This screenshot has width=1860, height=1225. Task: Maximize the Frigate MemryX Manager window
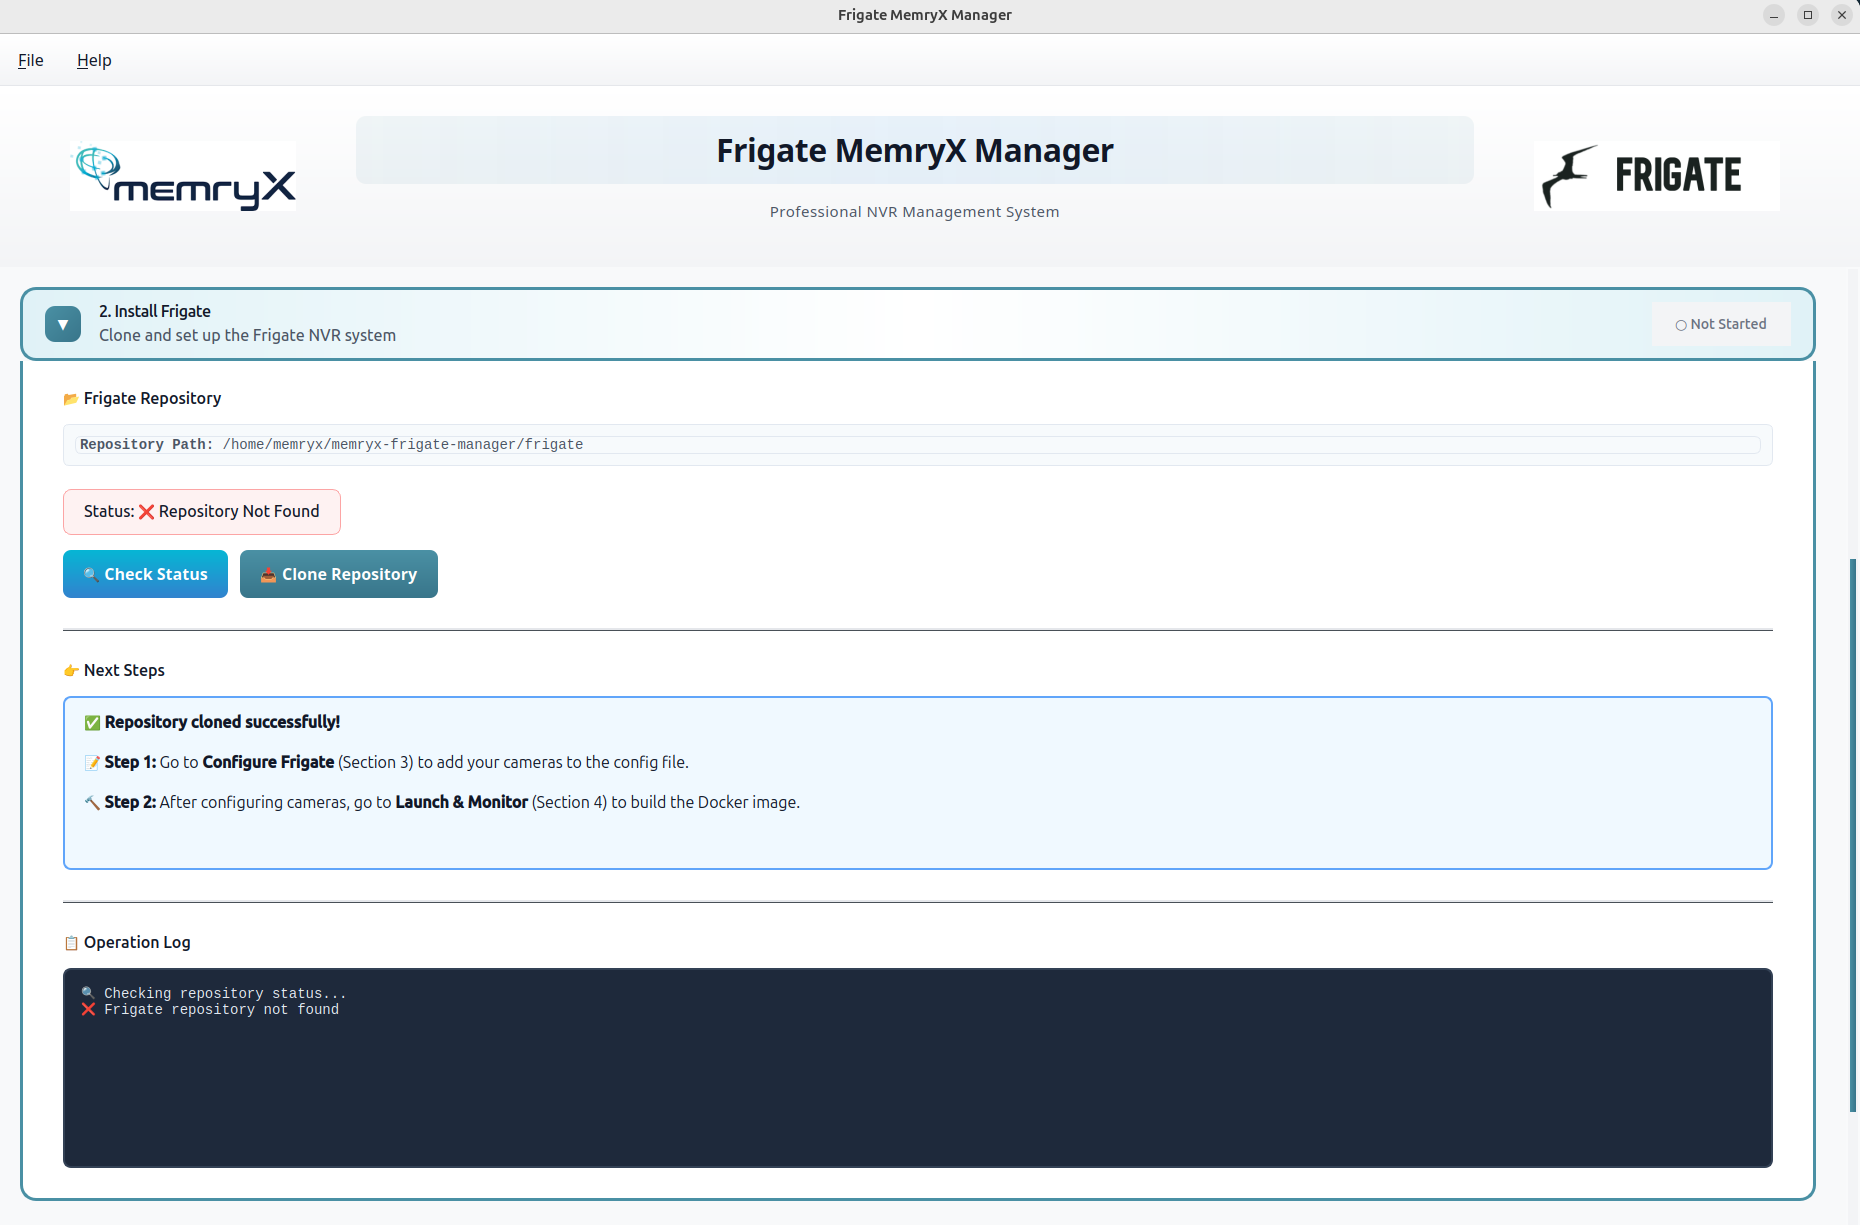[1807, 15]
